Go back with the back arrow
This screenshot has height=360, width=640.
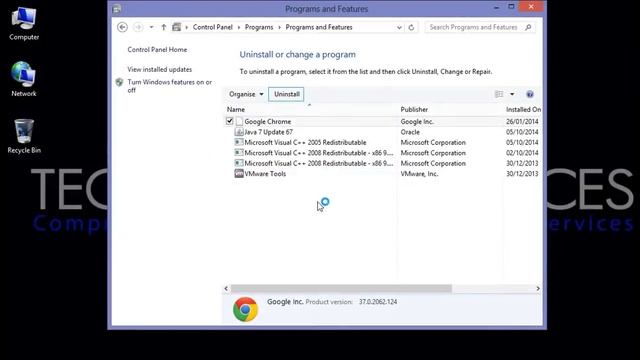coord(122,27)
